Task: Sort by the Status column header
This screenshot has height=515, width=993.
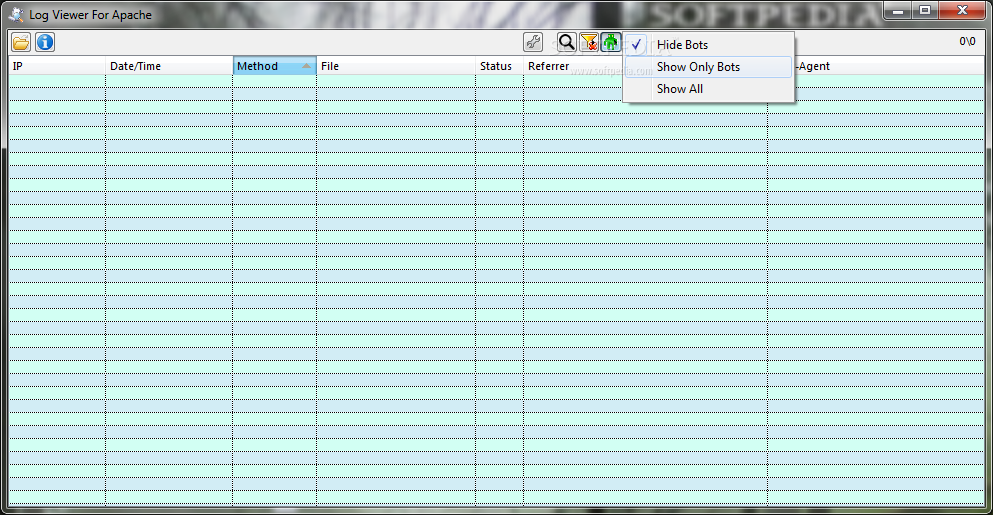Action: coord(500,66)
